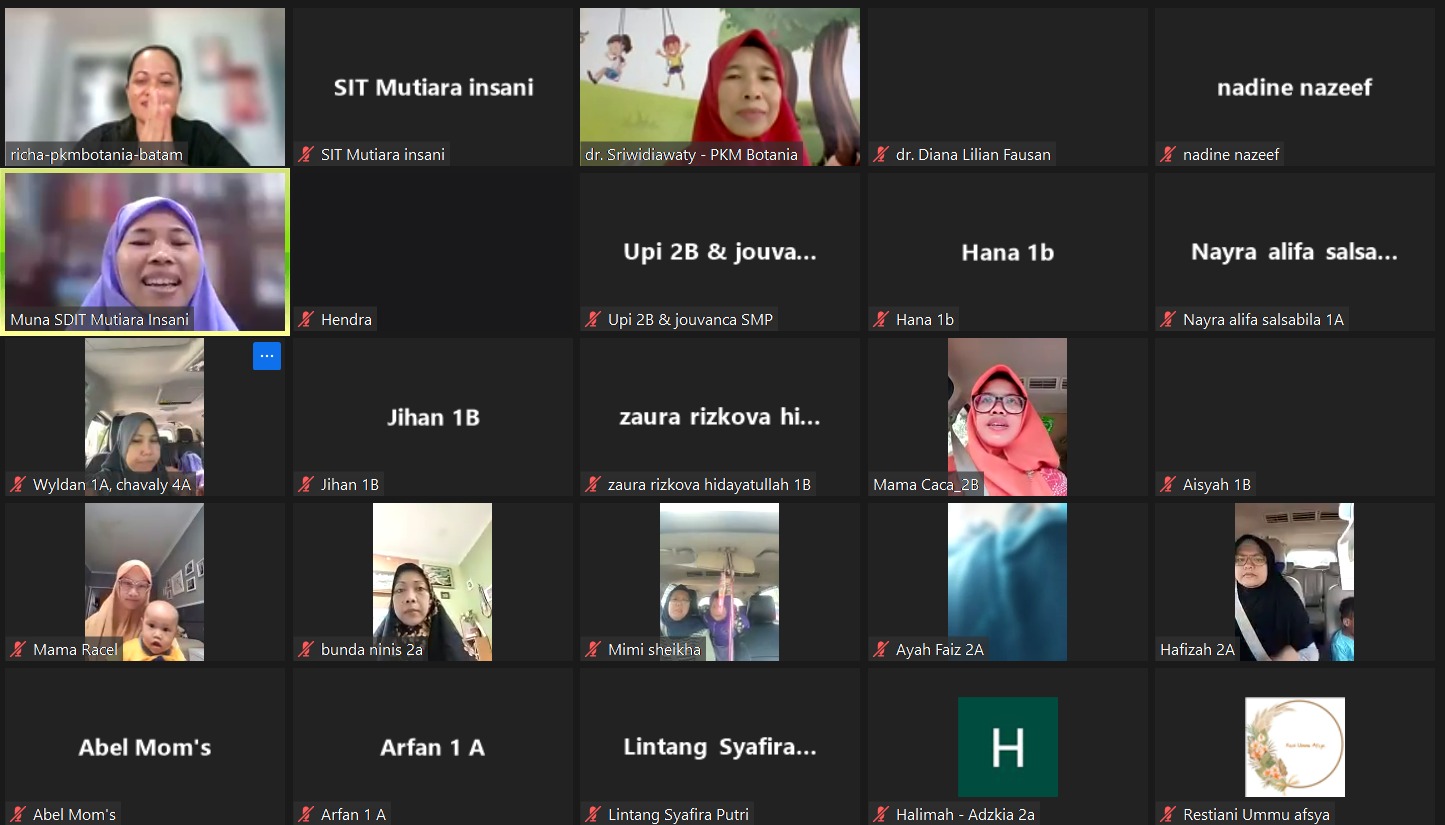This screenshot has height=825, width=1445.
Task: Click the mic icon beside nadine nazeef
Action: (x=1168, y=154)
